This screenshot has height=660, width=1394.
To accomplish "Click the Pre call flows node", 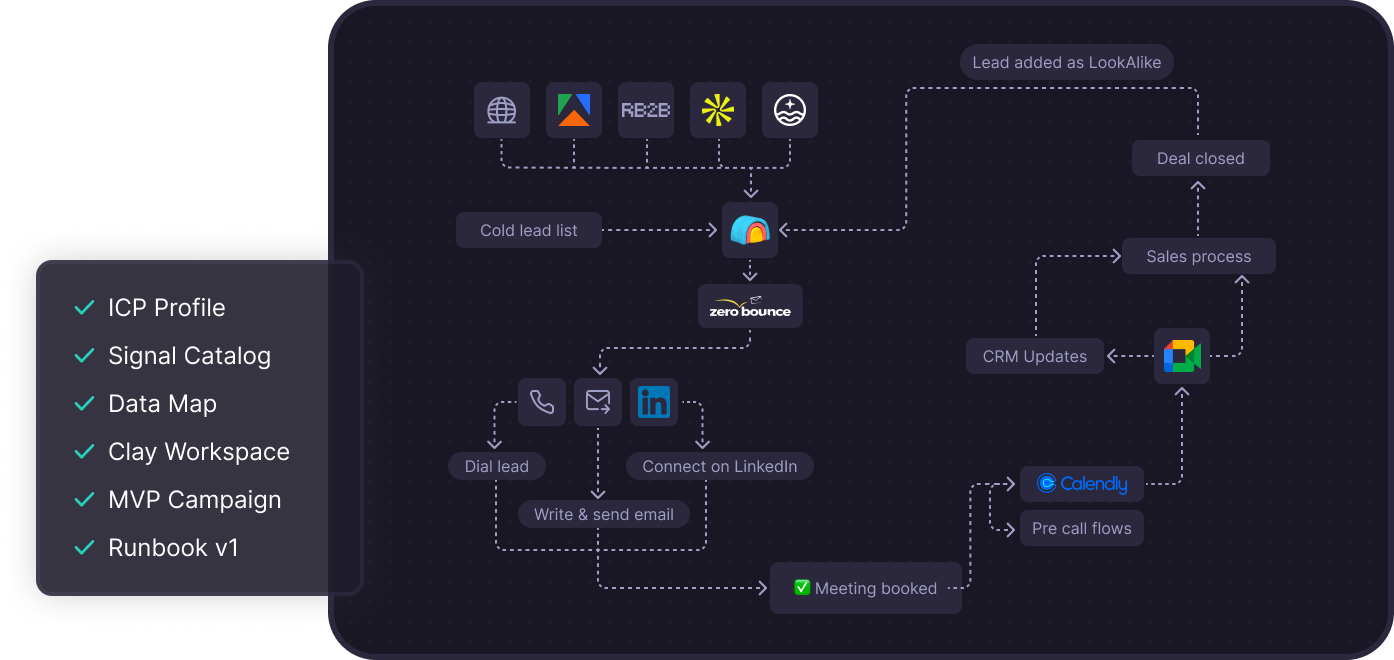I will pyautogui.click(x=1082, y=528).
